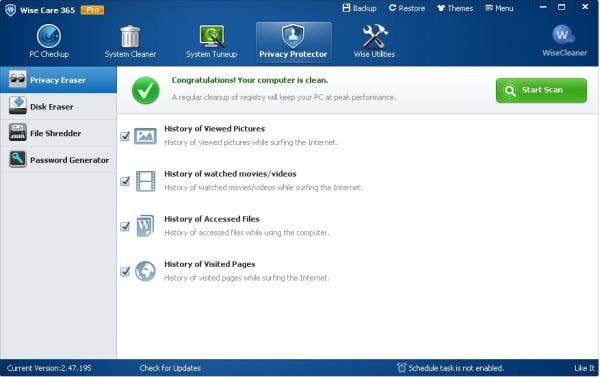600x377 pixels.
Task: Click the Password Generator key icon
Action: [x=17, y=159]
